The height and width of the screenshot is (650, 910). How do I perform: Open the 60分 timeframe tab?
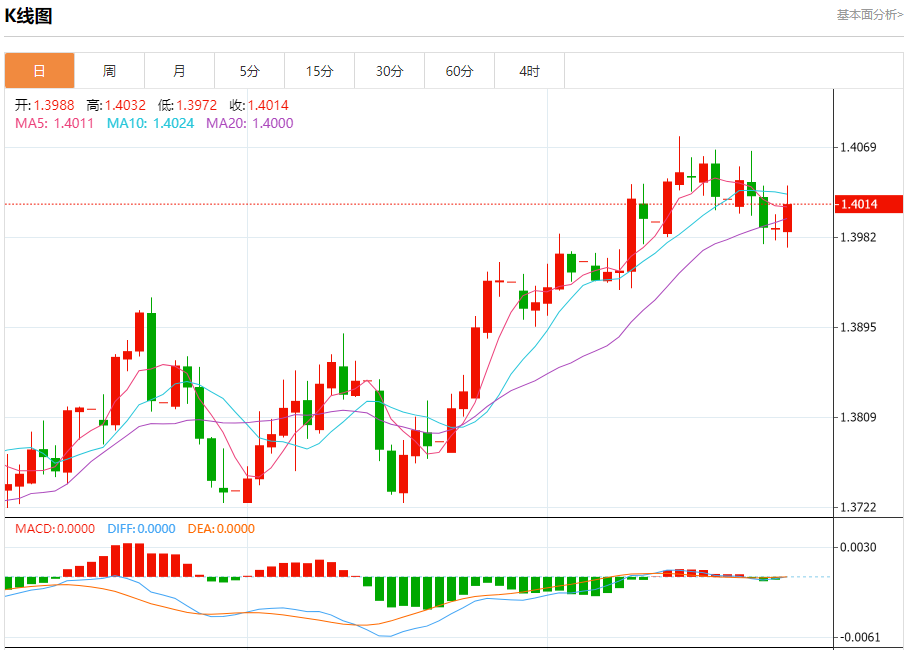(459, 71)
